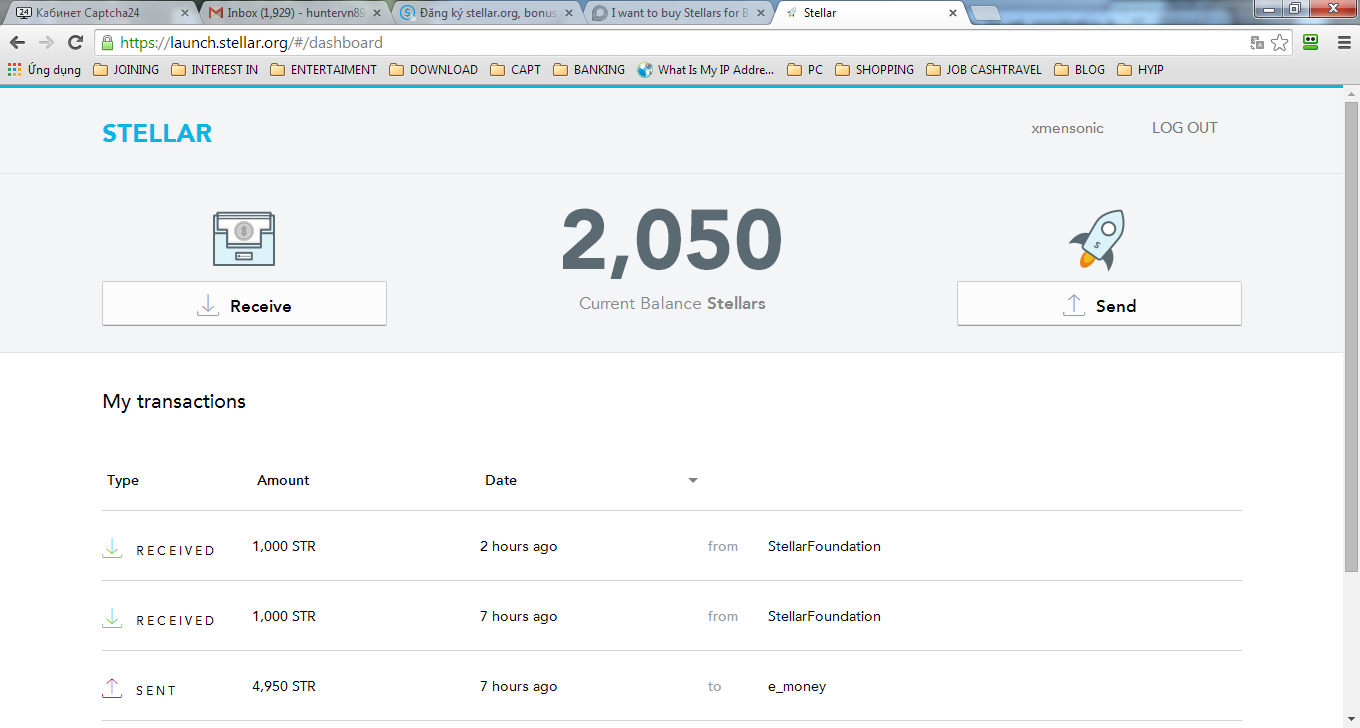1360x728 pixels.
Task: Sort transactions with the Date dropdown arrow
Action: tap(693, 481)
